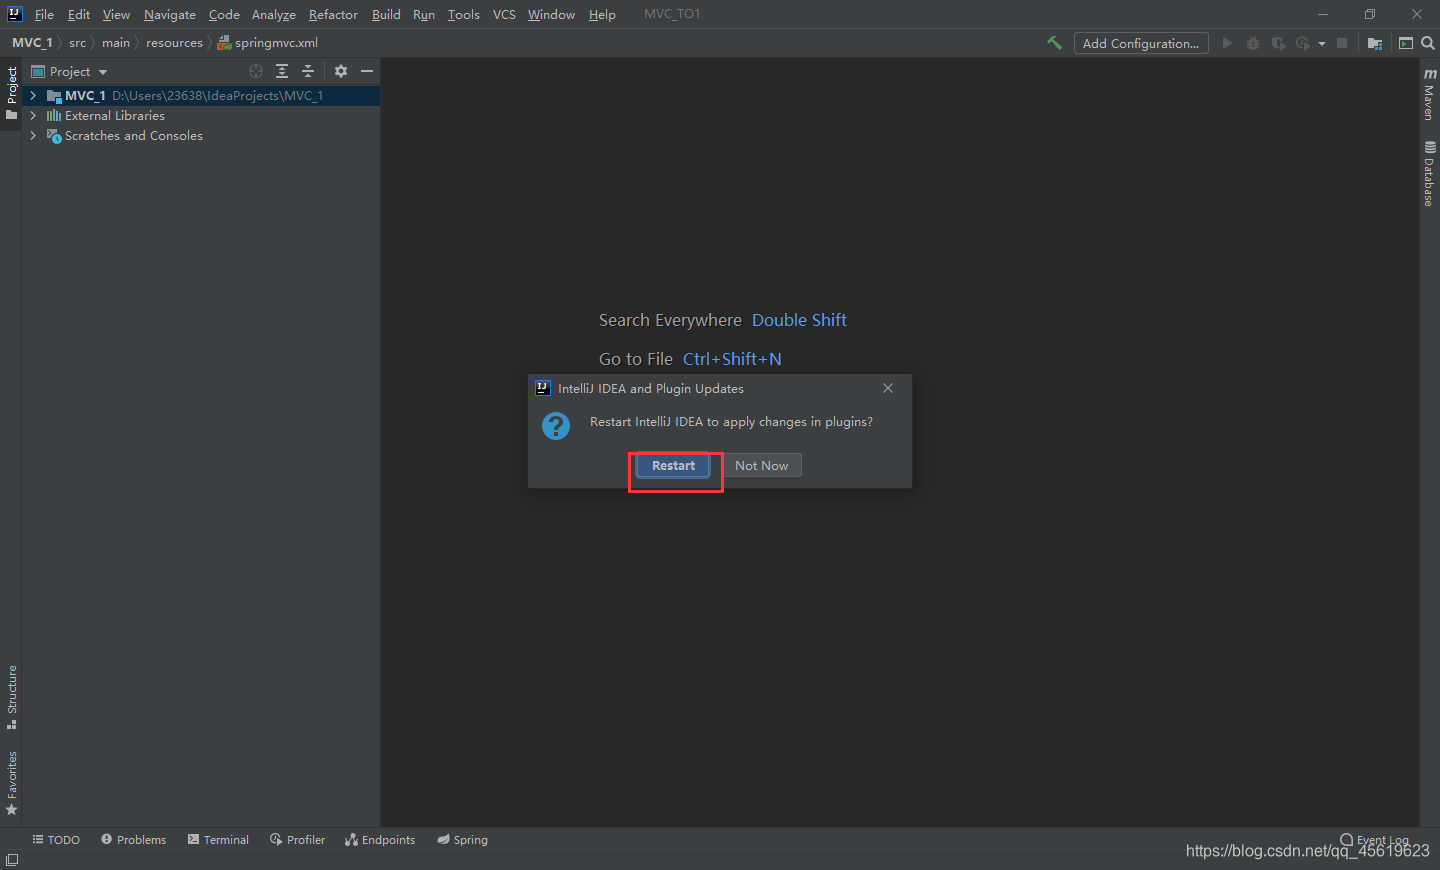Open the Spring tool window
The height and width of the screenshot is (870, 1440).
(x=462, y=840)
